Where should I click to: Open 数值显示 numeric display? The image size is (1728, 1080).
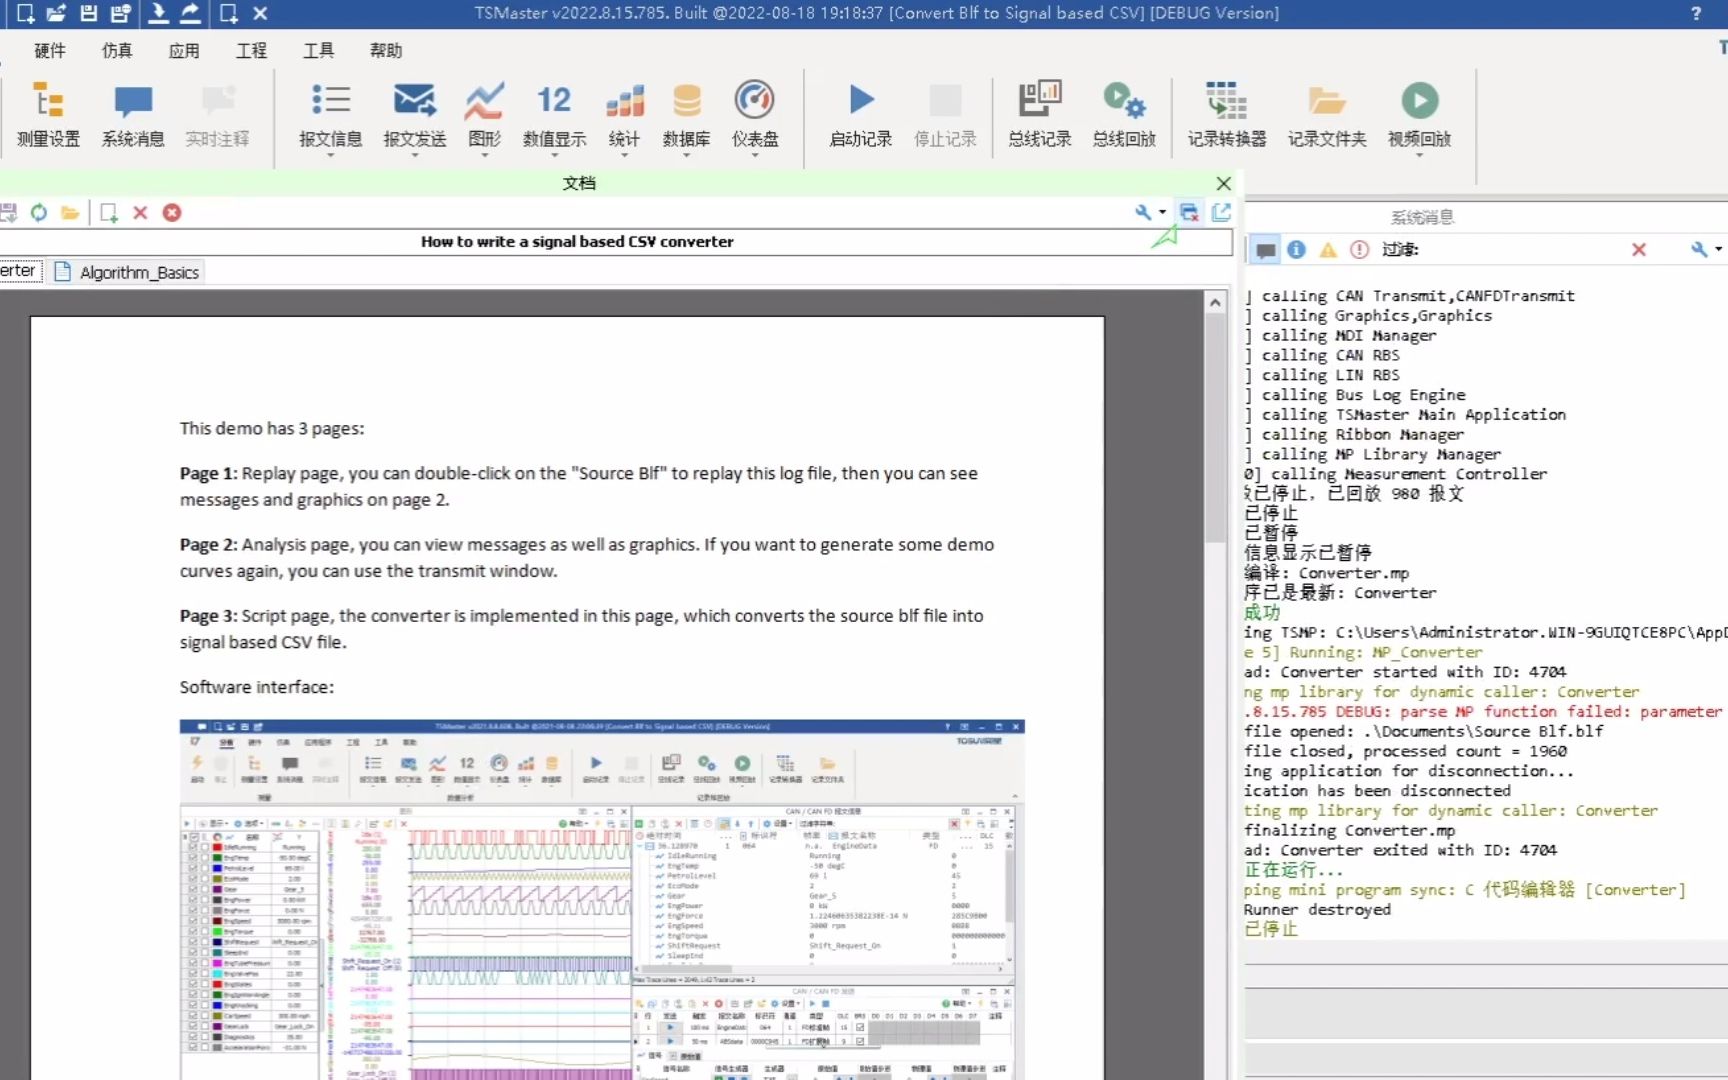pyautogui.click(x=554, y=115)
